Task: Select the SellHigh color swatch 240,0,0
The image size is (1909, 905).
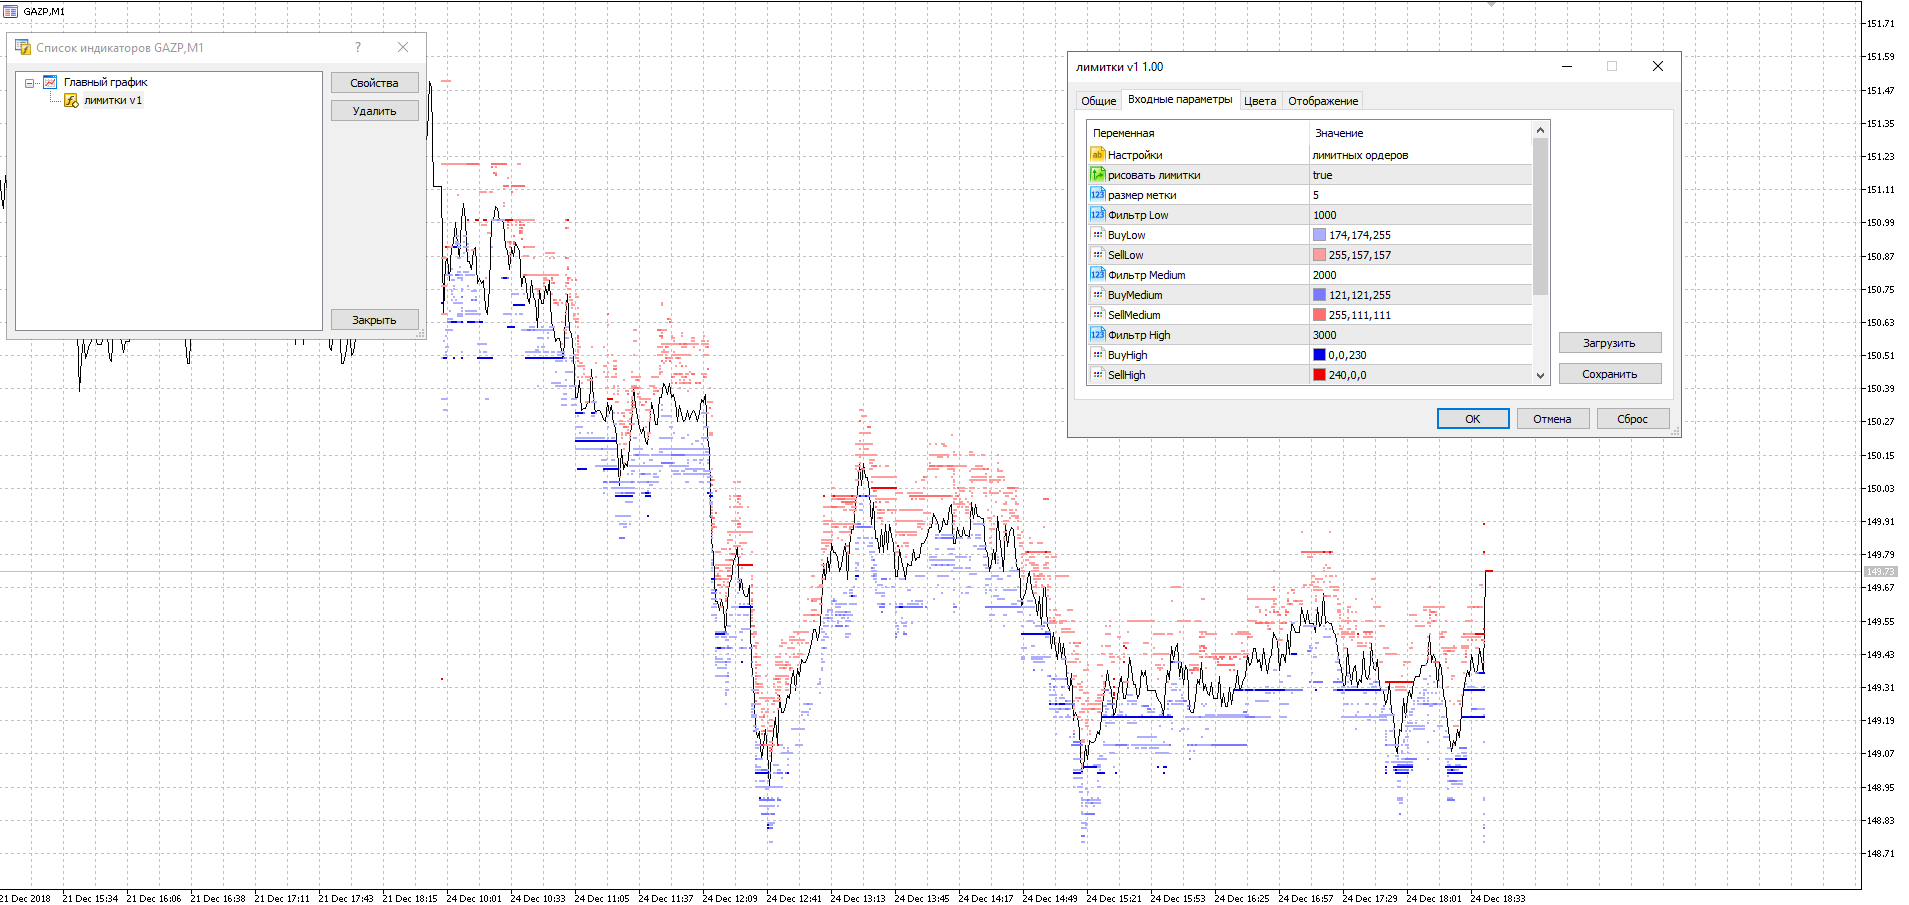Action: pos(1319,375)
